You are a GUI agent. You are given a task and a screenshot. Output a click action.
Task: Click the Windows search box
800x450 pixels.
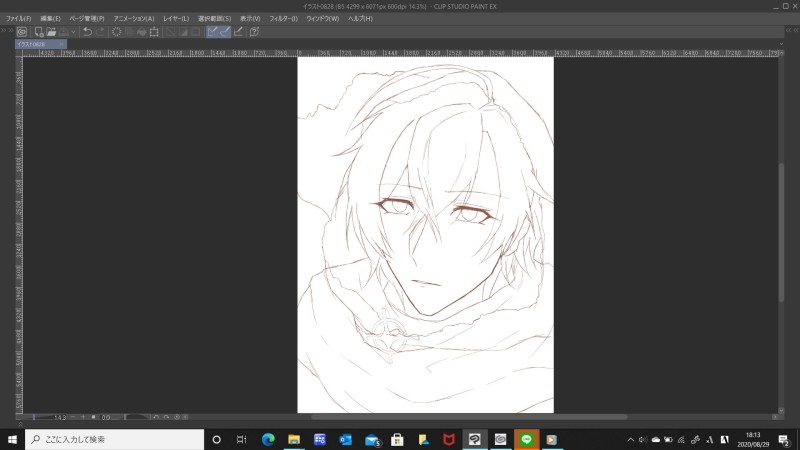click(x=114, y=439)
